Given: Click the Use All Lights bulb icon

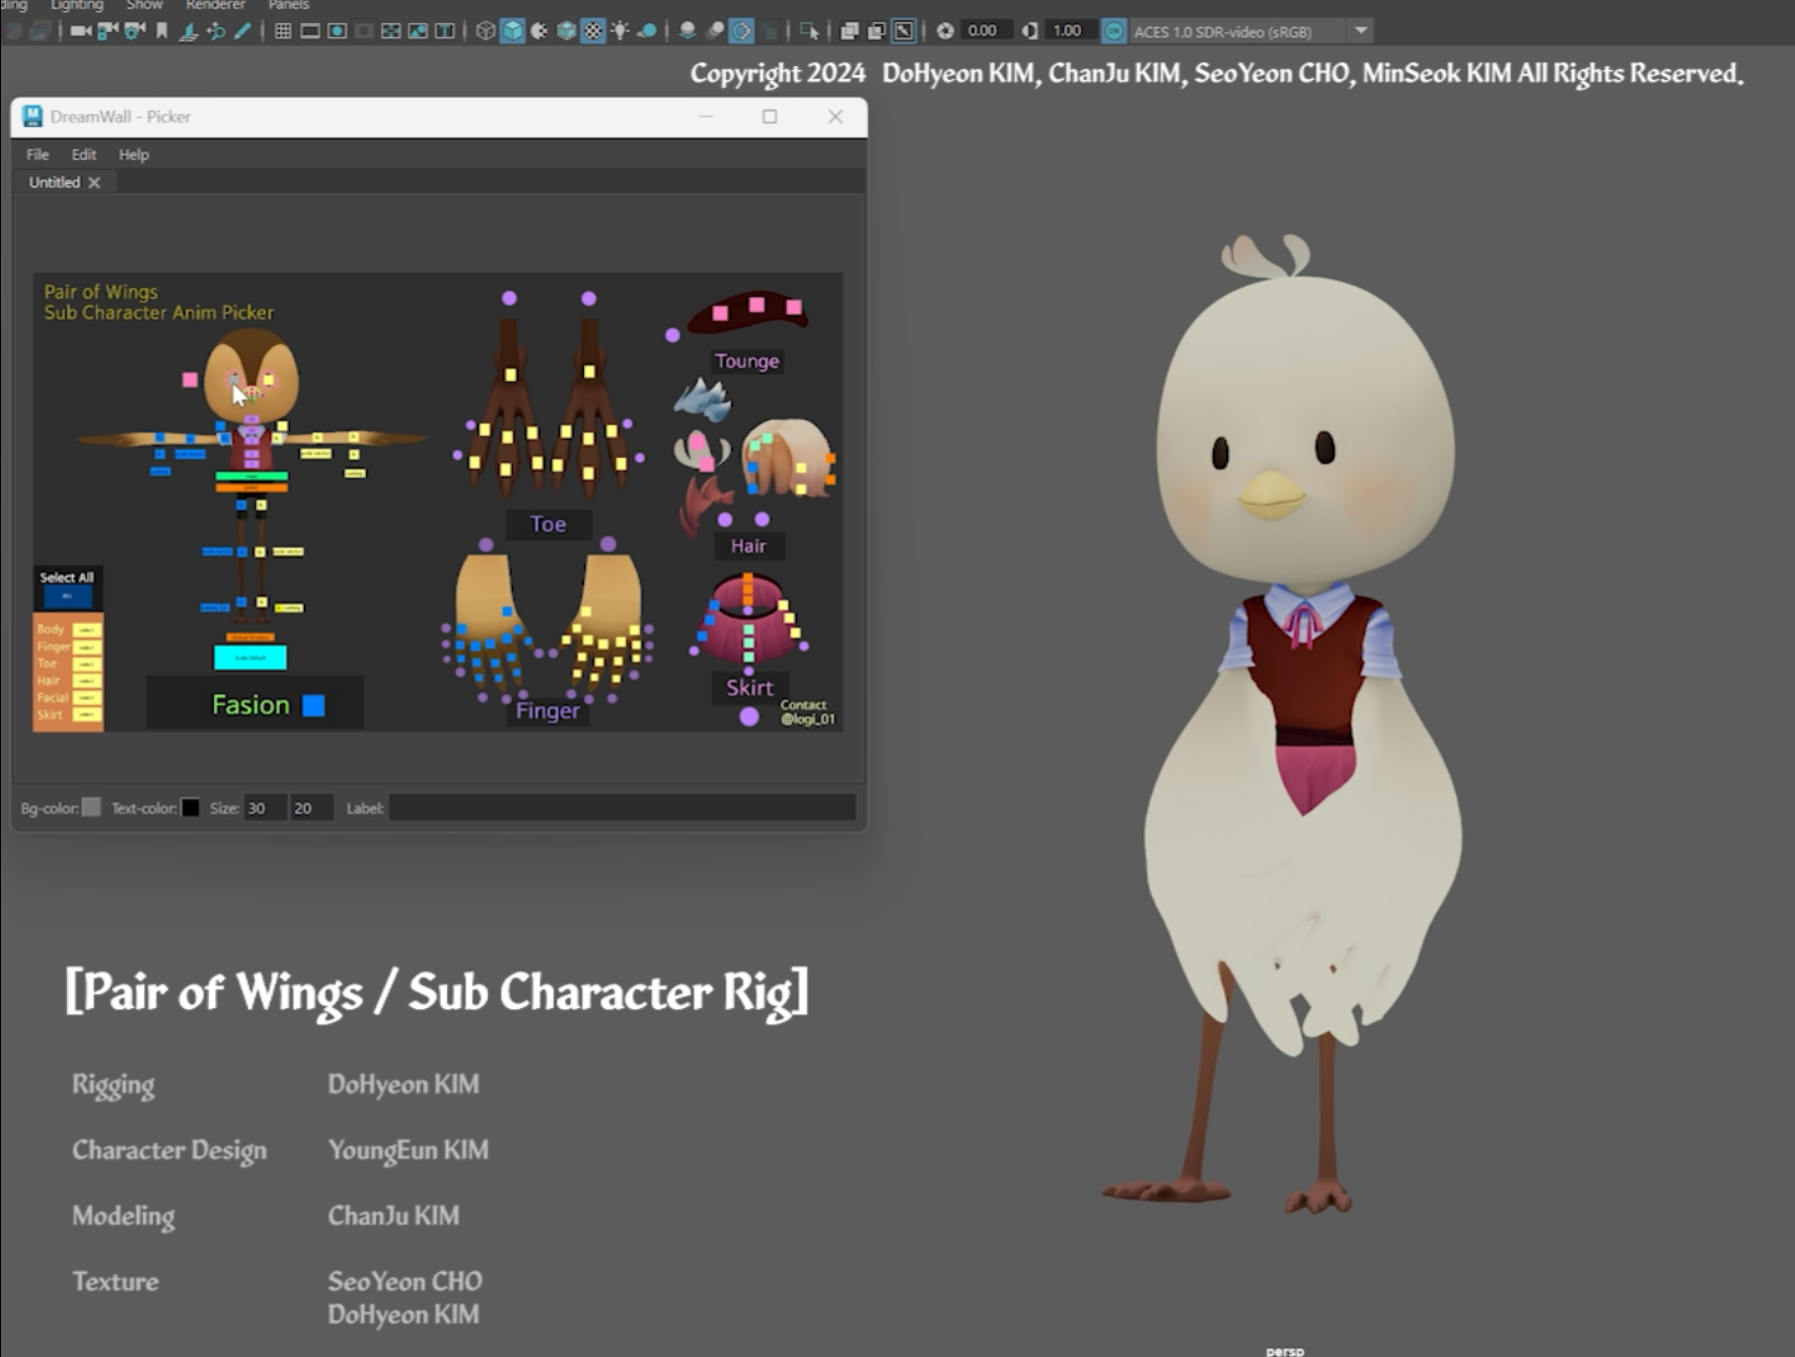Looking at the screenshot, I should click(620, 31).
